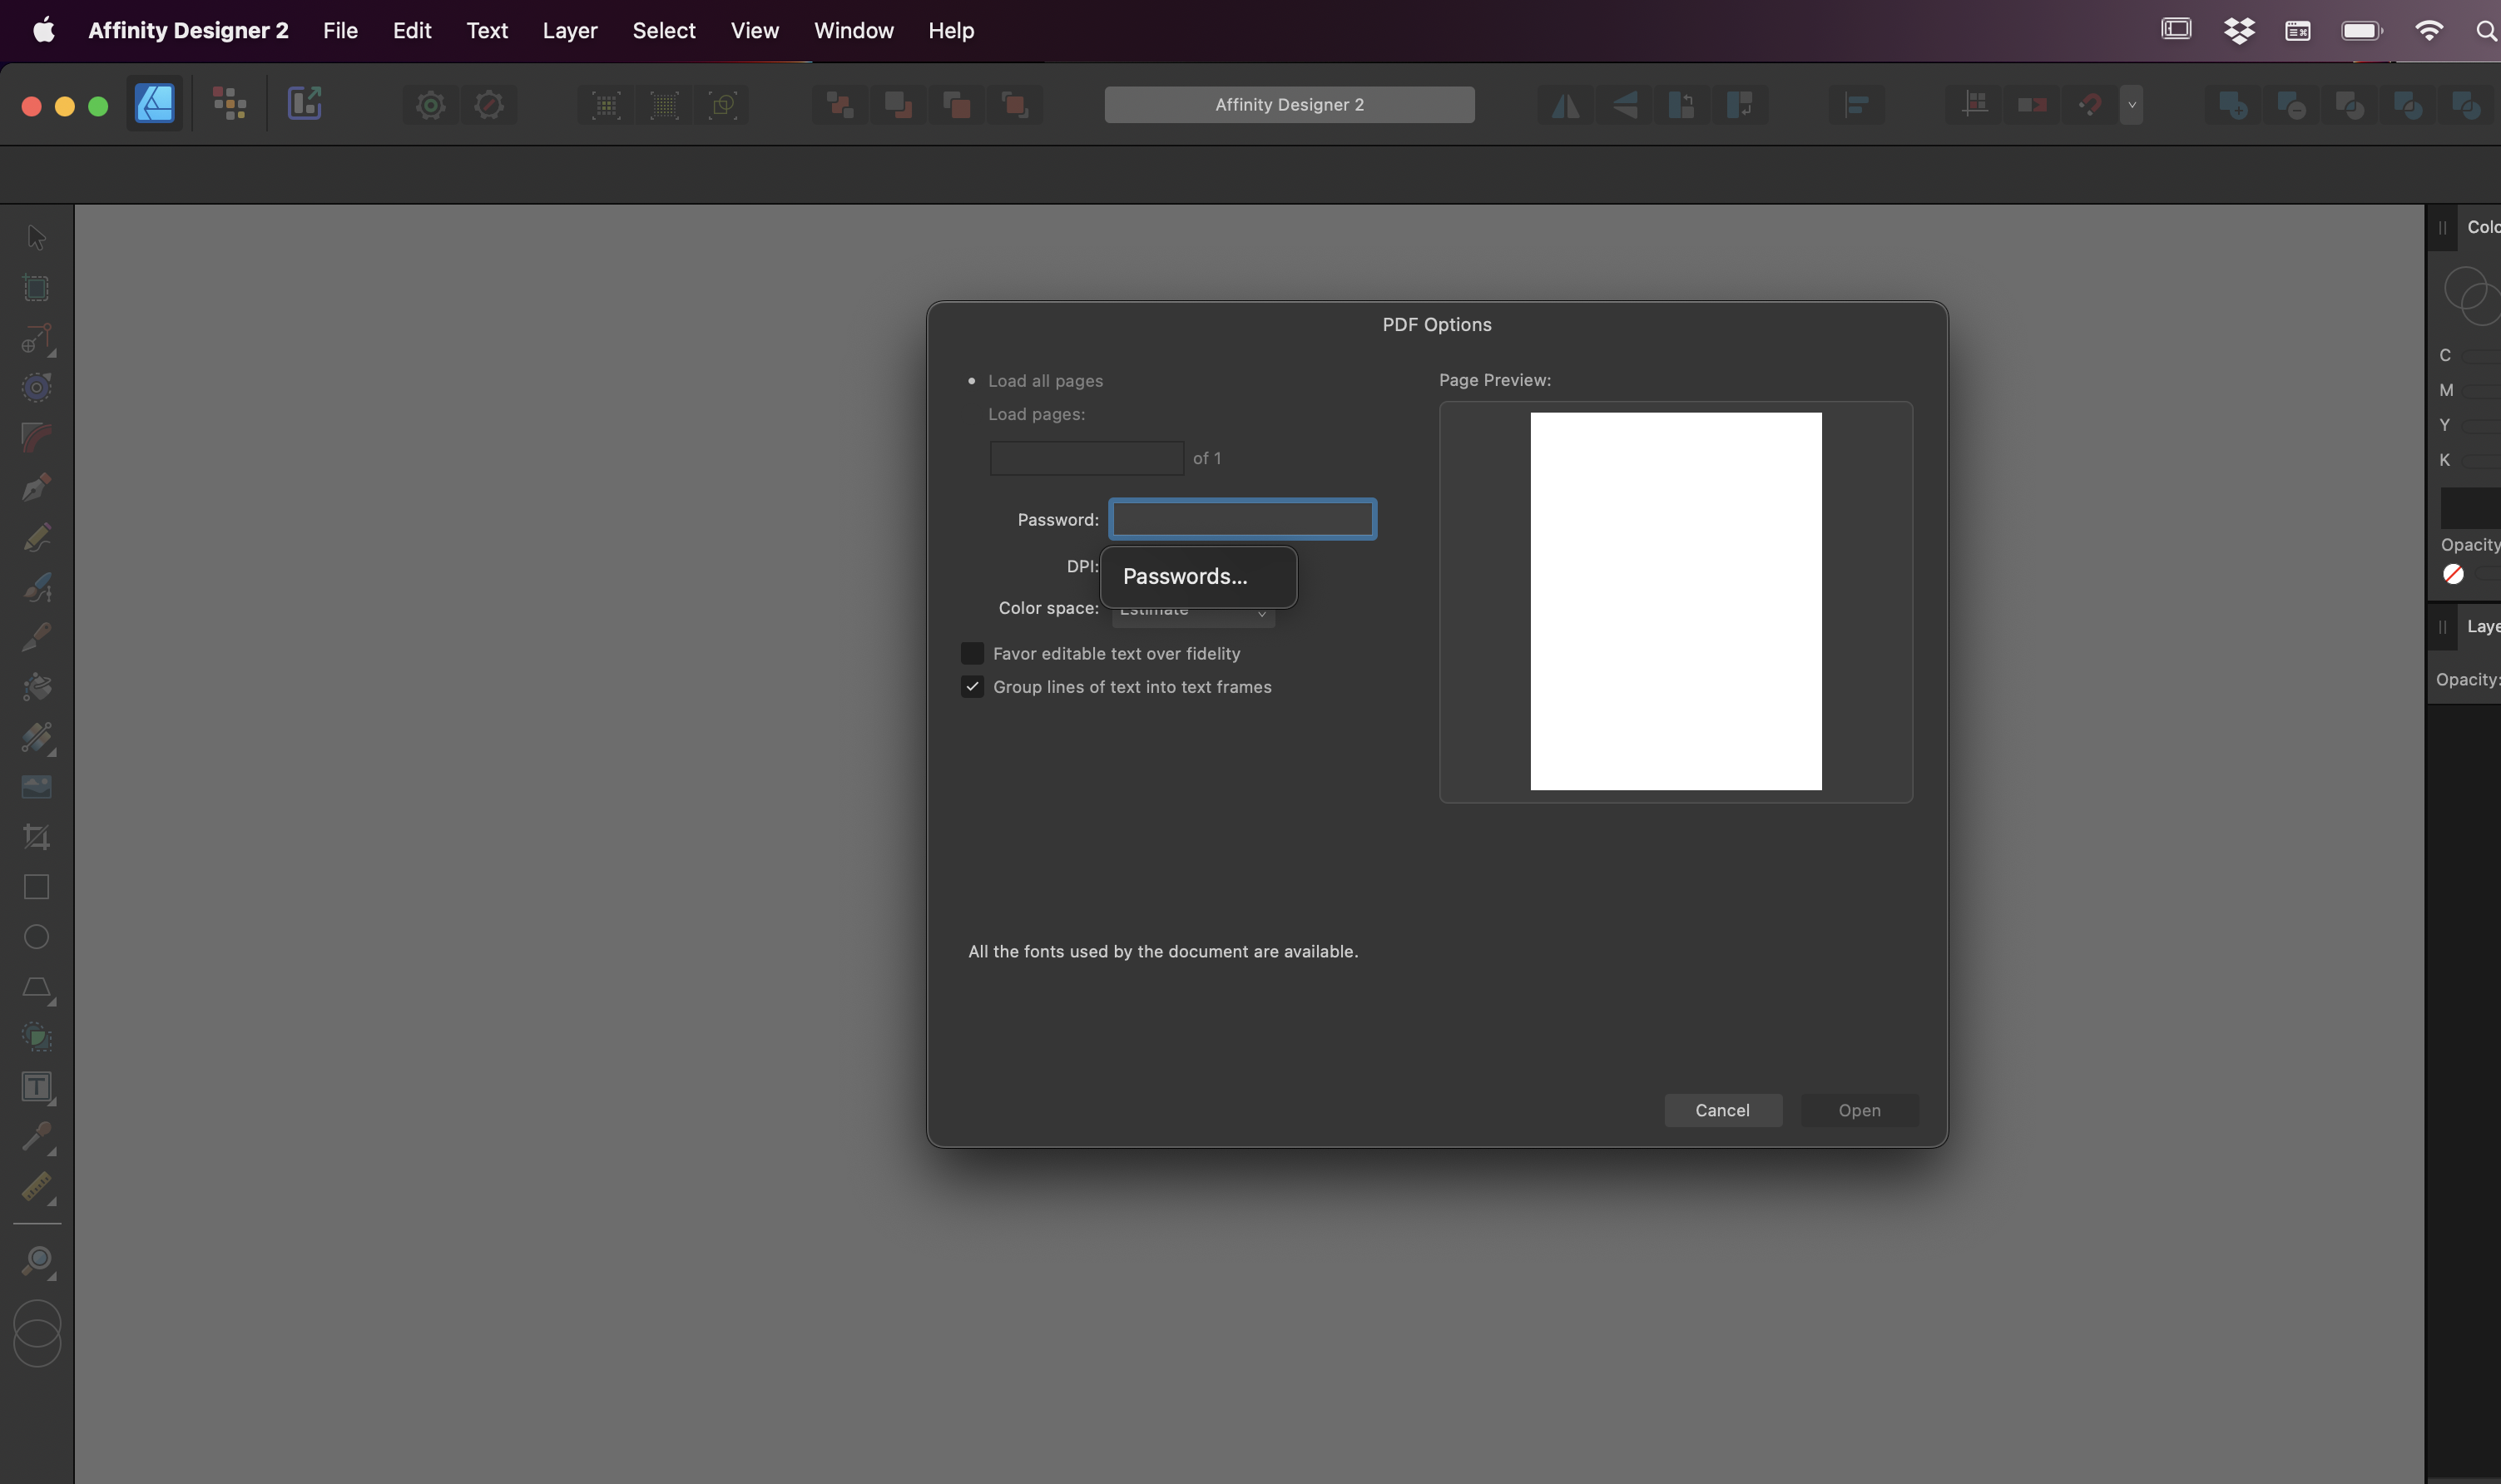Screen dimensions: 2501x1484
Task: Click the Flip Vertical toolbar icon
Action: pos(1624,105)
